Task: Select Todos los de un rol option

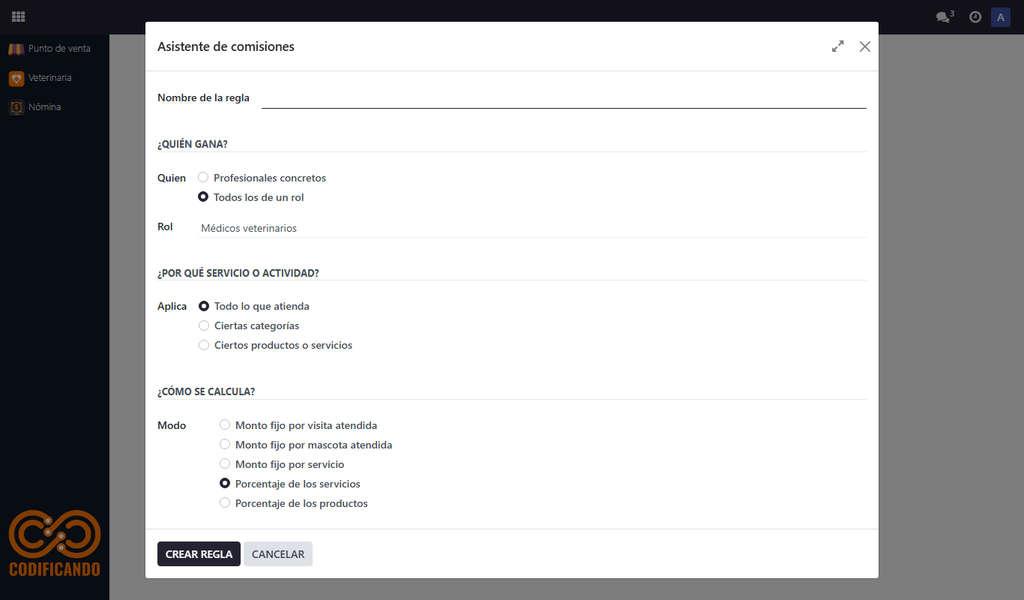Action: (203, 197)
